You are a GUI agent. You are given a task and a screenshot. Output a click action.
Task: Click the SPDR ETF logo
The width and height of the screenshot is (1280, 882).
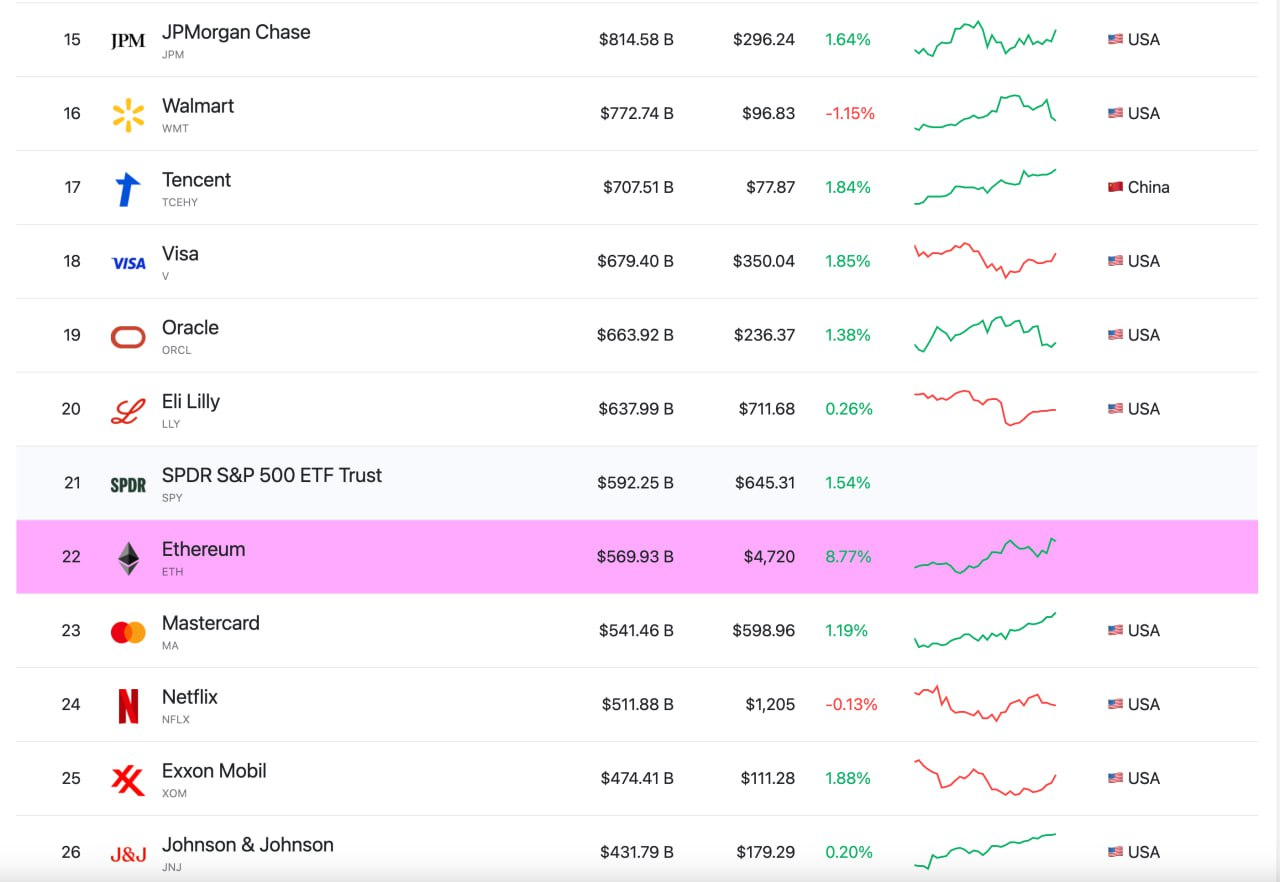pos(128,485)
